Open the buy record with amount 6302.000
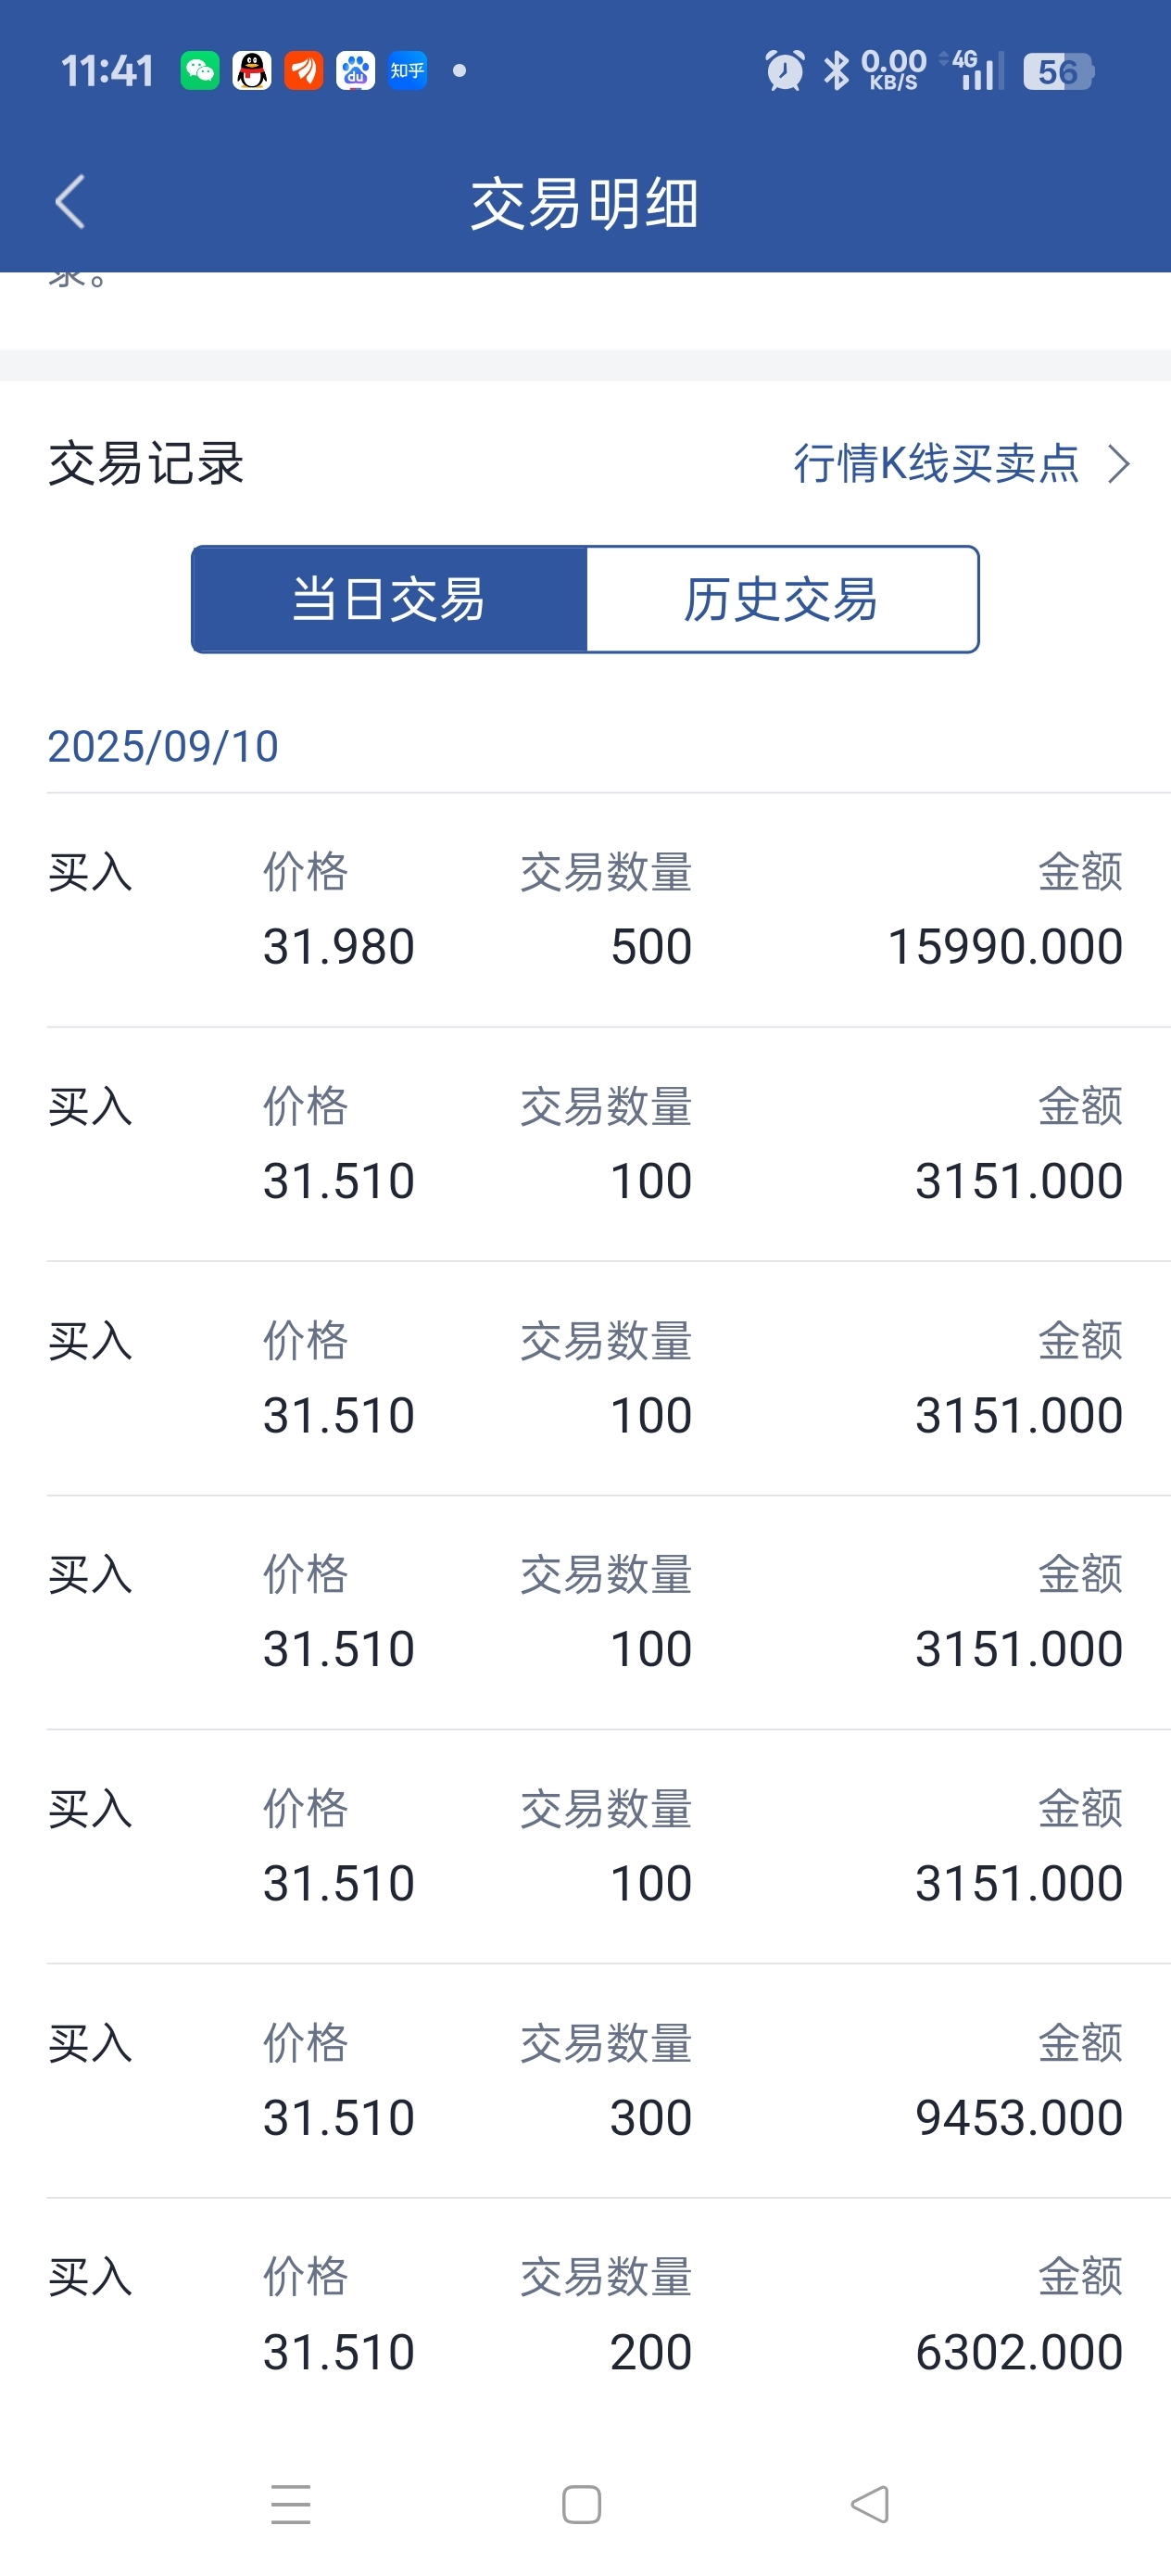 click(585, 2315)
